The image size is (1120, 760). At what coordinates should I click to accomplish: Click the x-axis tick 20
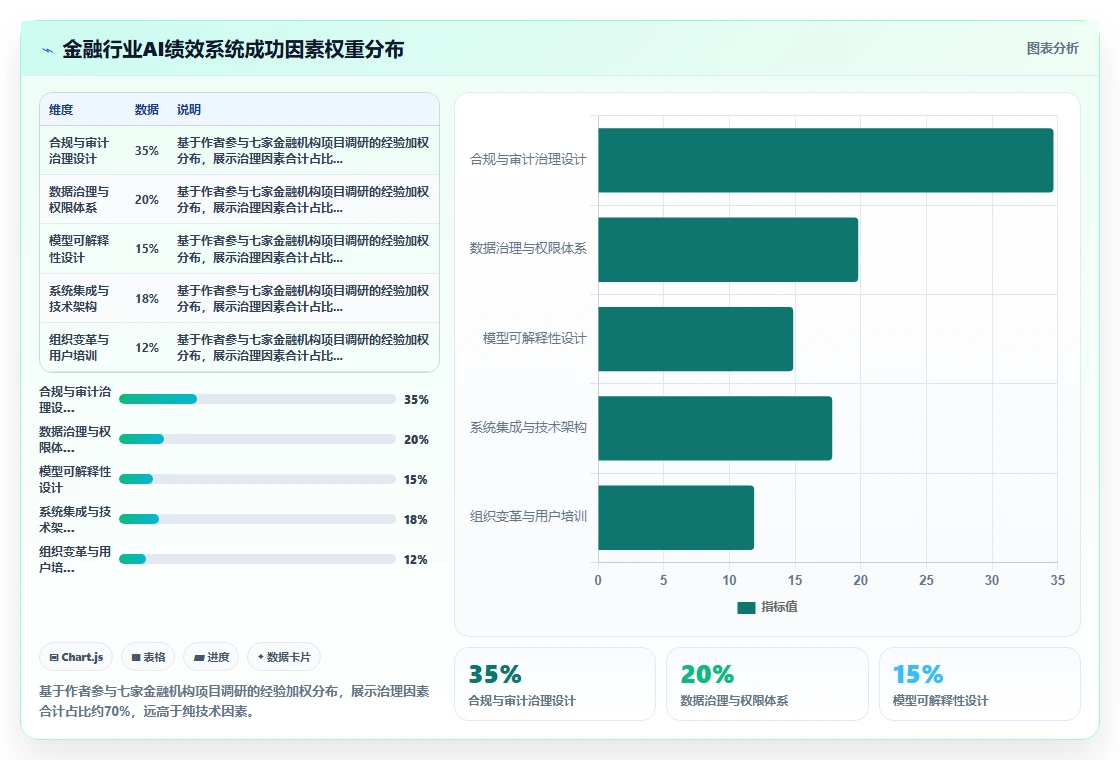(x=860, y=580)
